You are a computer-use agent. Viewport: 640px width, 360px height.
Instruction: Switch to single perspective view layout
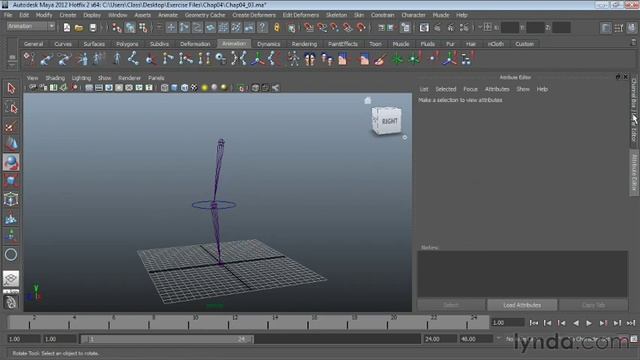(x=11, y=279)
